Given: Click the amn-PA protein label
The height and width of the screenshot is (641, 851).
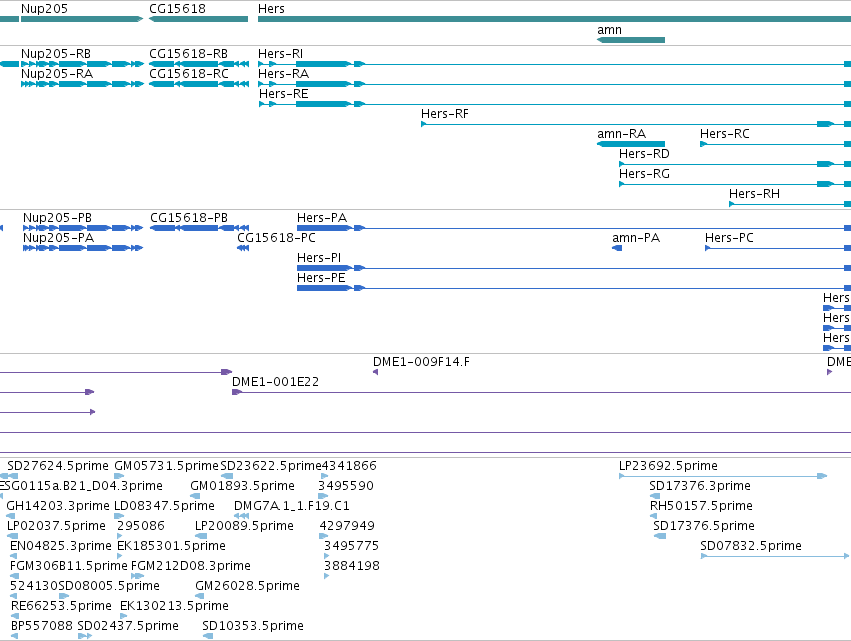Looking at the screenshot, I should (x=636, y=238).
